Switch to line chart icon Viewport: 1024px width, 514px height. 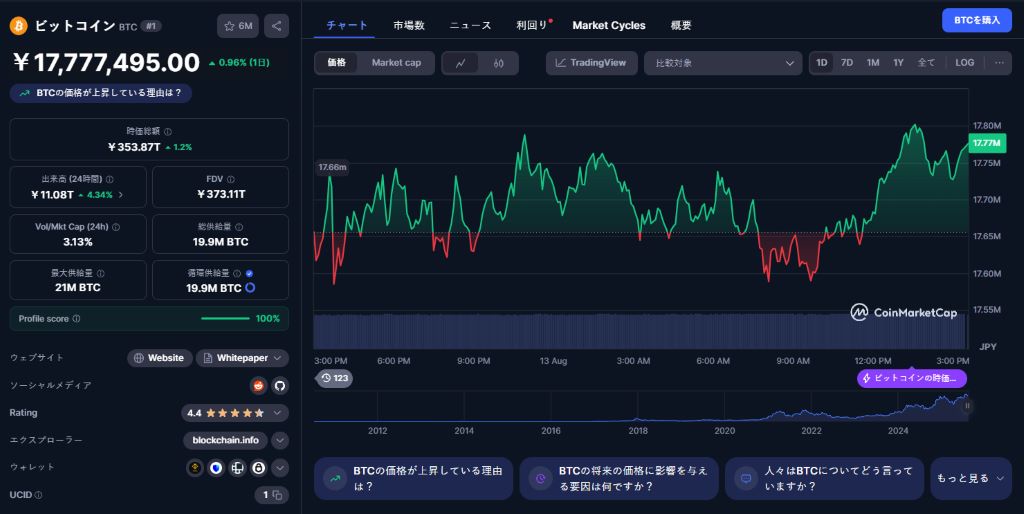pyautogui.click(x=461, y=63)
